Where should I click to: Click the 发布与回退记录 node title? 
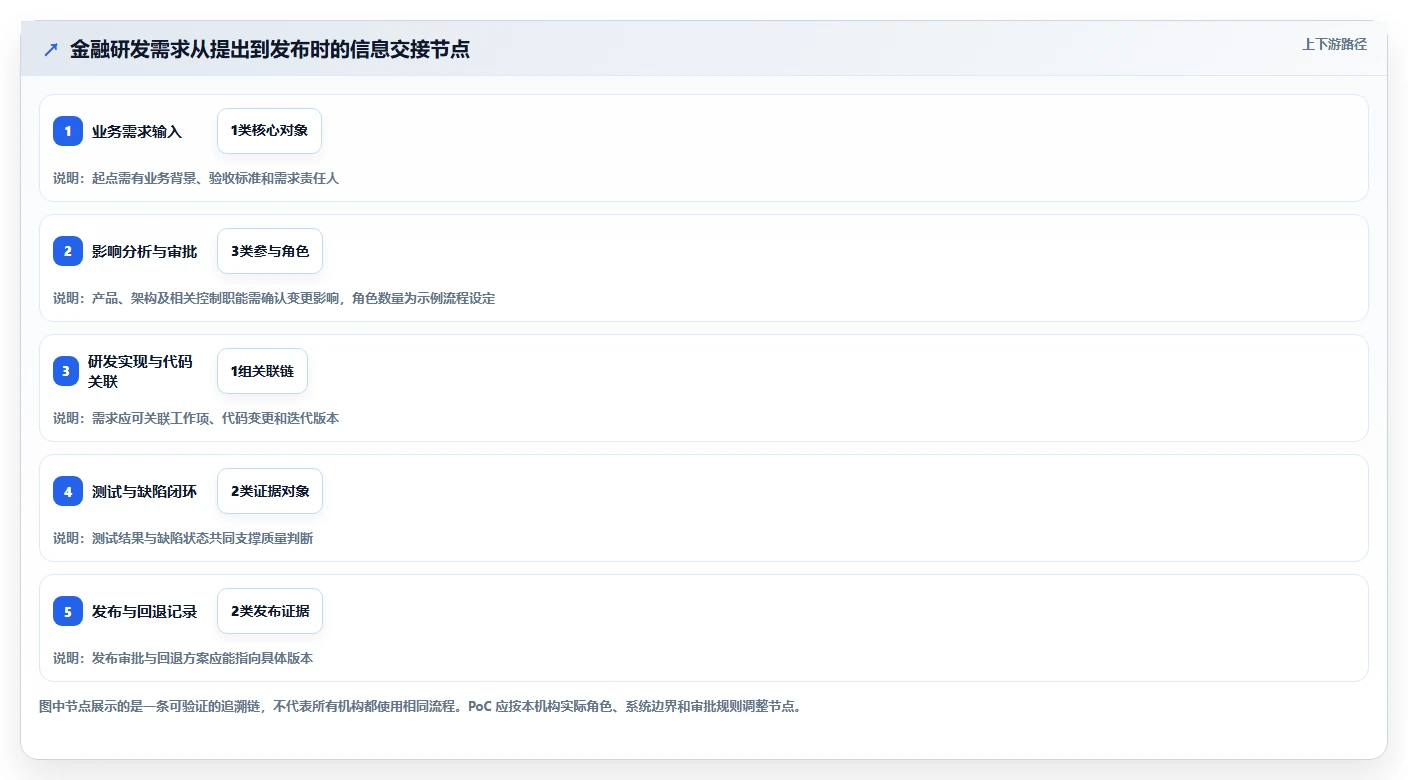click(145, 611)
